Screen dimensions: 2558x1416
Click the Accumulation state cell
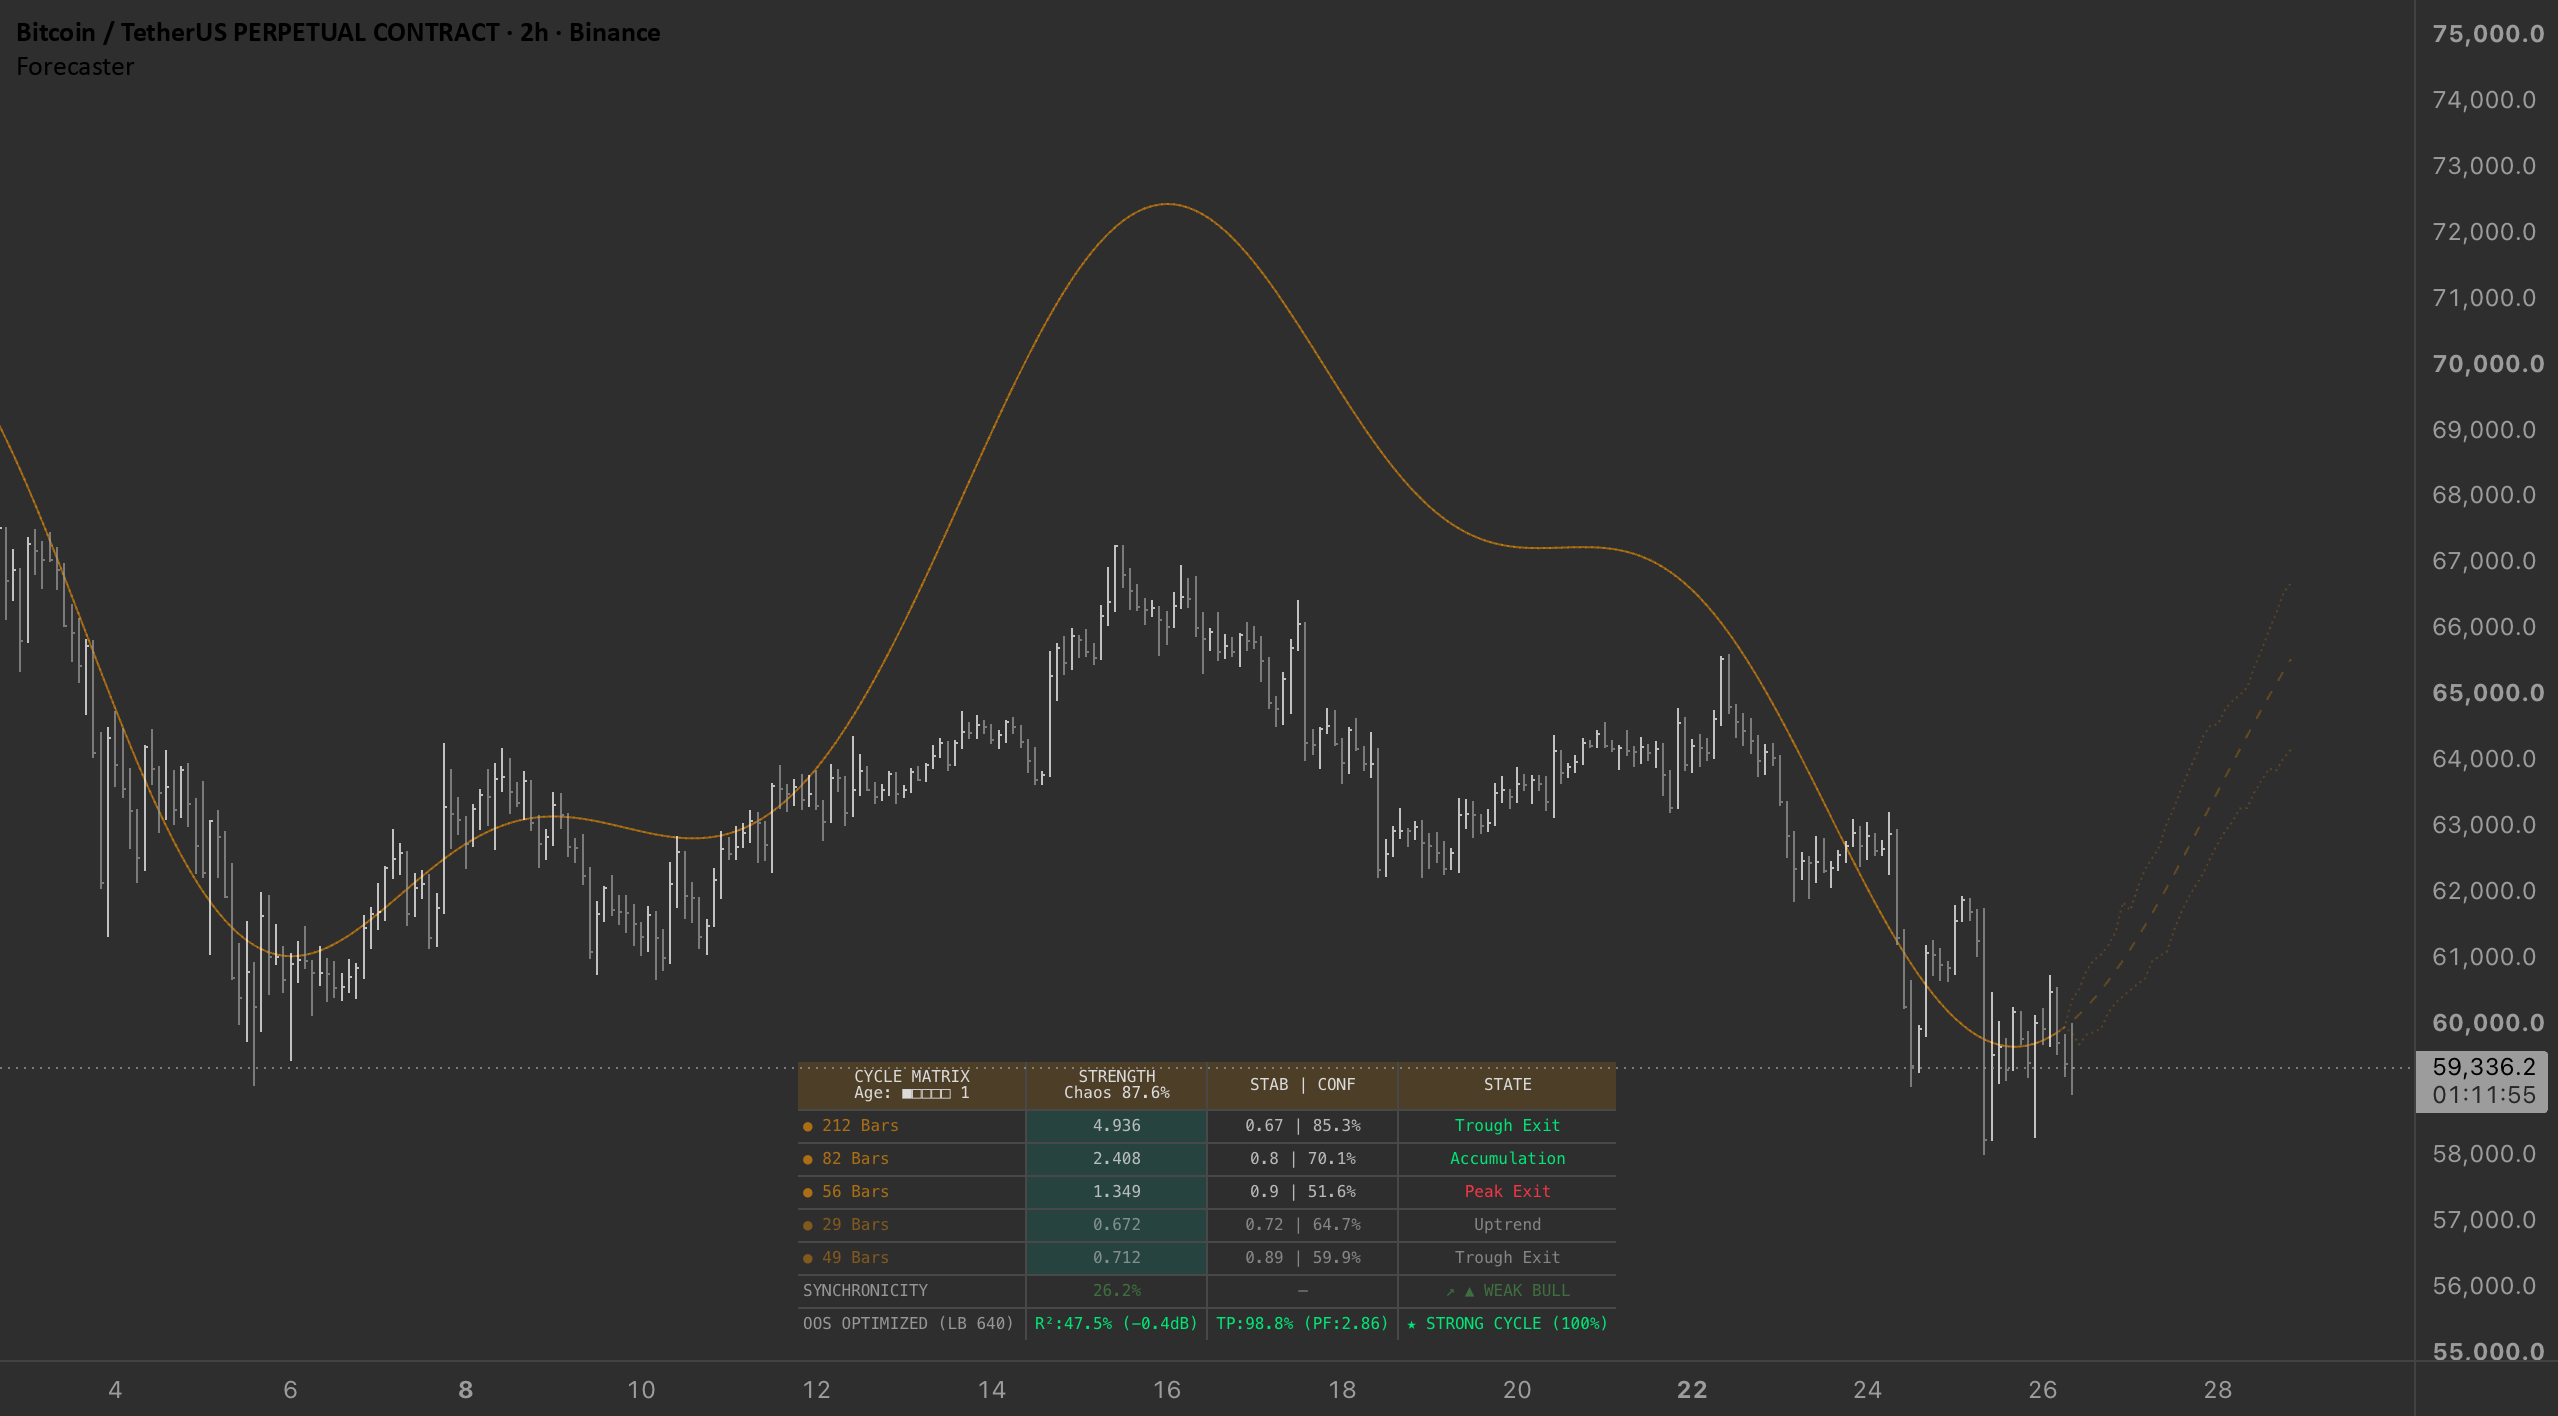tap(1507, 1159)
